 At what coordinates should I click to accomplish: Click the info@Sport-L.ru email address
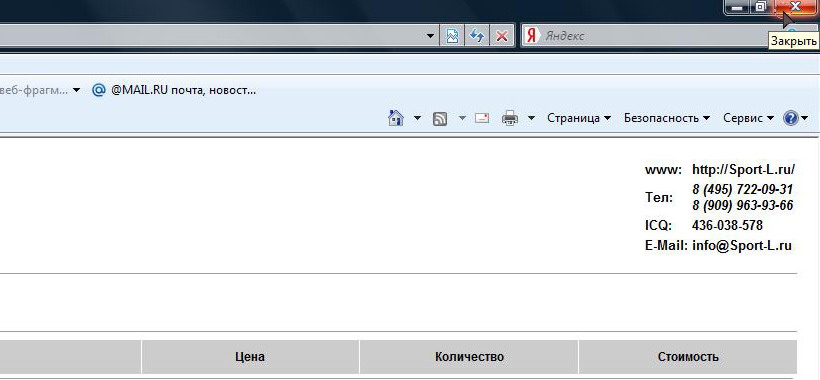pyautogui.click(x=742, y=245)
